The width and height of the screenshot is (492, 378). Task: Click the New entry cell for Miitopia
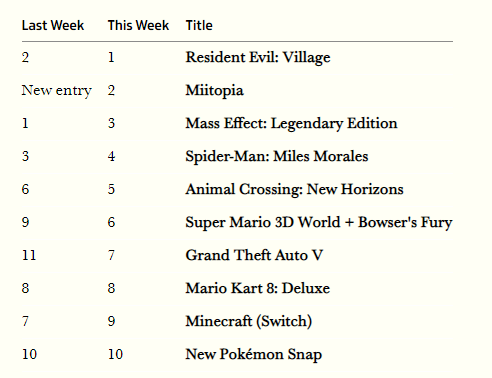click(x=56, y=90)
